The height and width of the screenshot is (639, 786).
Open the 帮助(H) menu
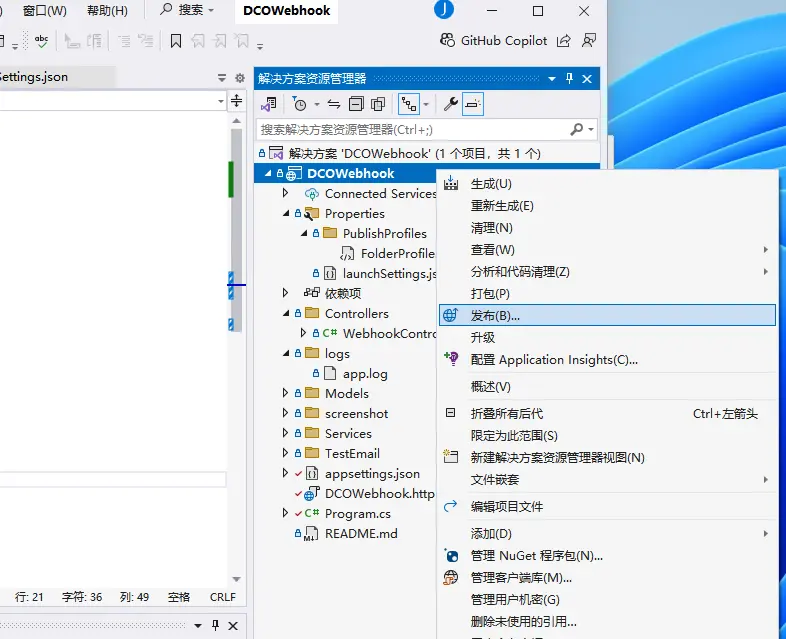[107, 11]
